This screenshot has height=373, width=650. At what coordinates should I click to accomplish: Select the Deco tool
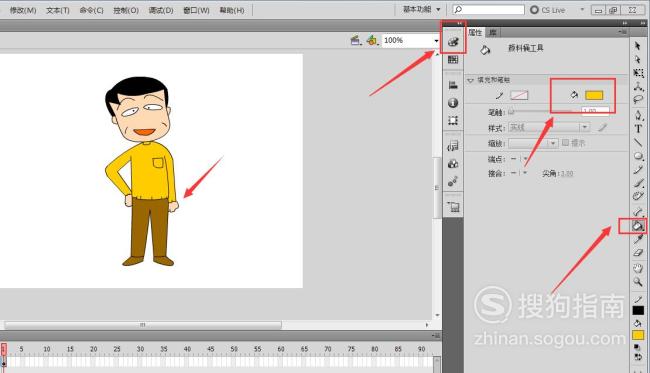[x=638, y=196]
